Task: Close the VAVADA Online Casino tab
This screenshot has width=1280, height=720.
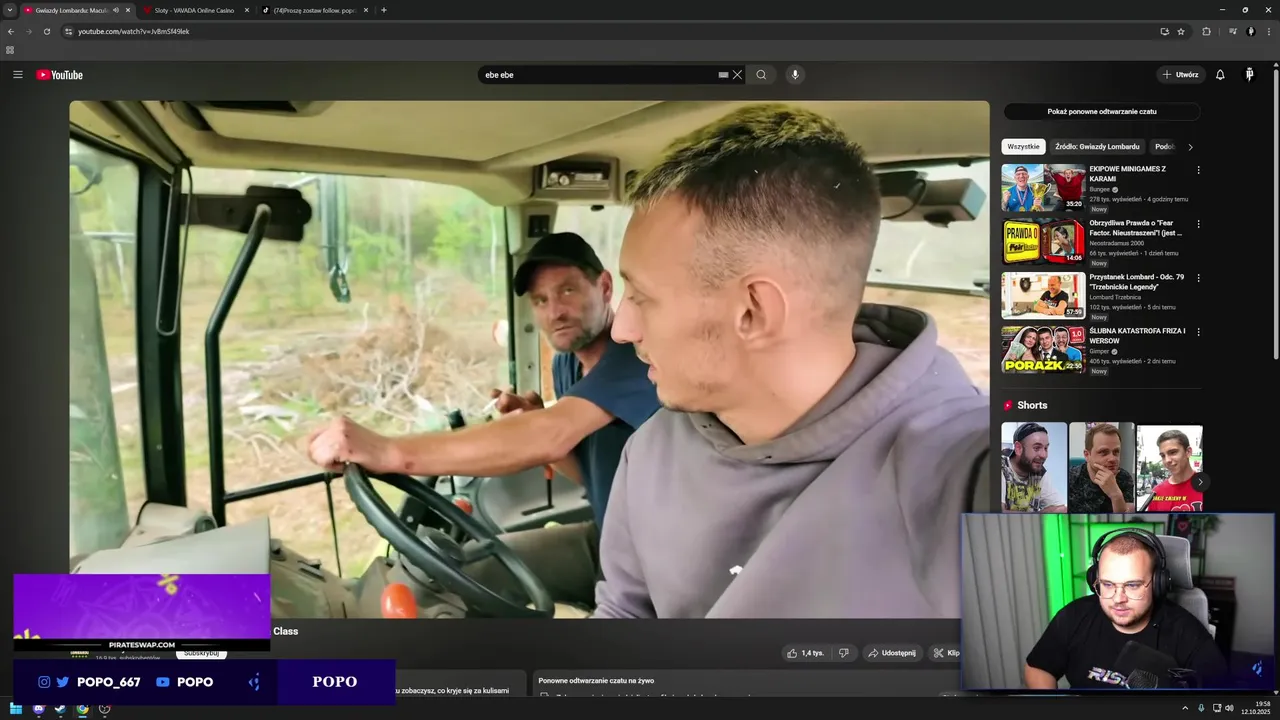Action: pos(247,10)
